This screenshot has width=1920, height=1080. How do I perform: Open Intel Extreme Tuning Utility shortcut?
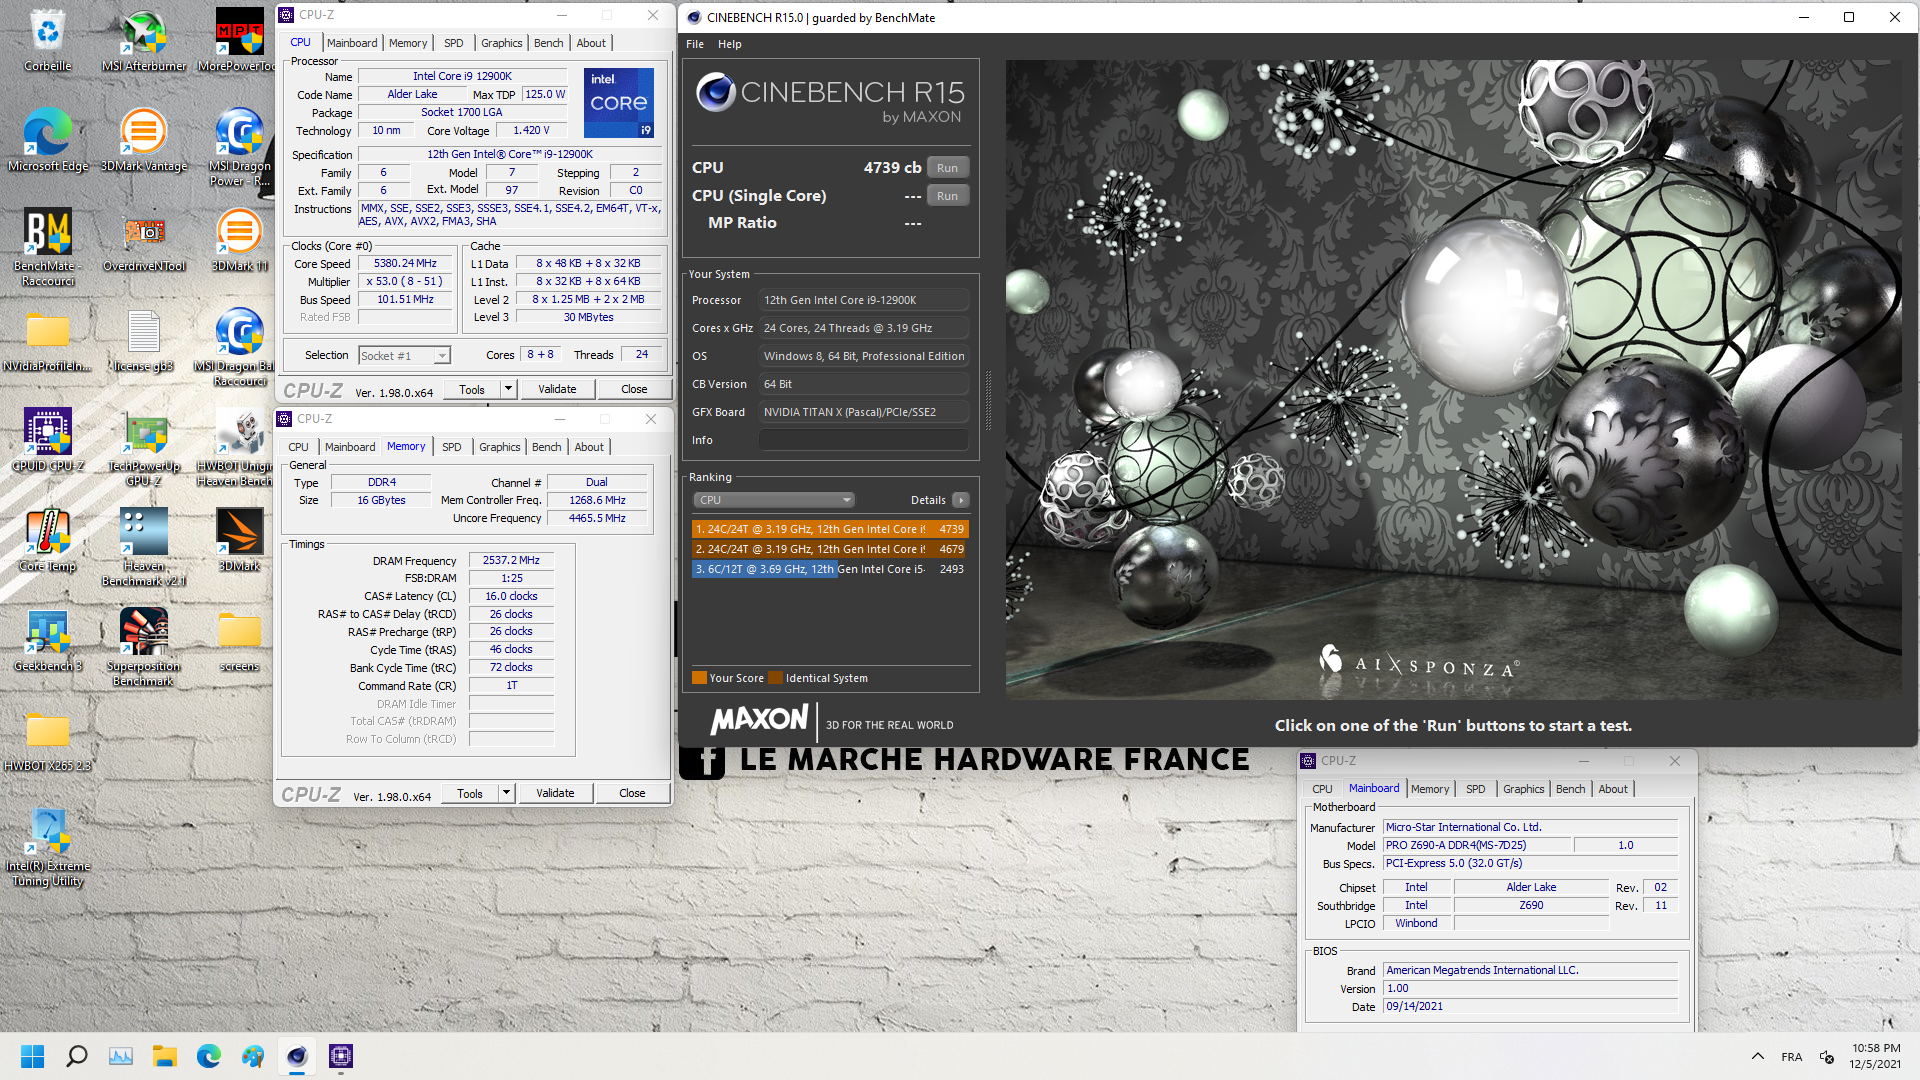[x=47, y=847]
